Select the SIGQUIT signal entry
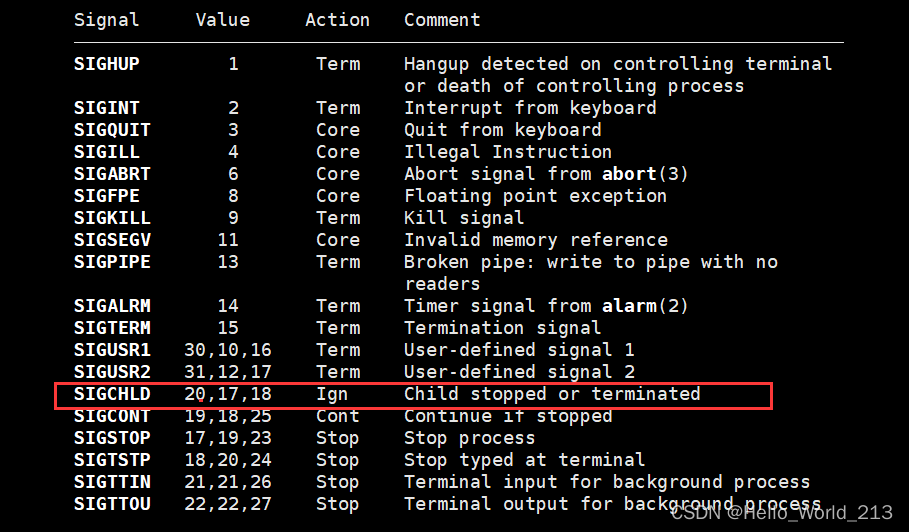The image size is (909, 532). pos(112,130)
